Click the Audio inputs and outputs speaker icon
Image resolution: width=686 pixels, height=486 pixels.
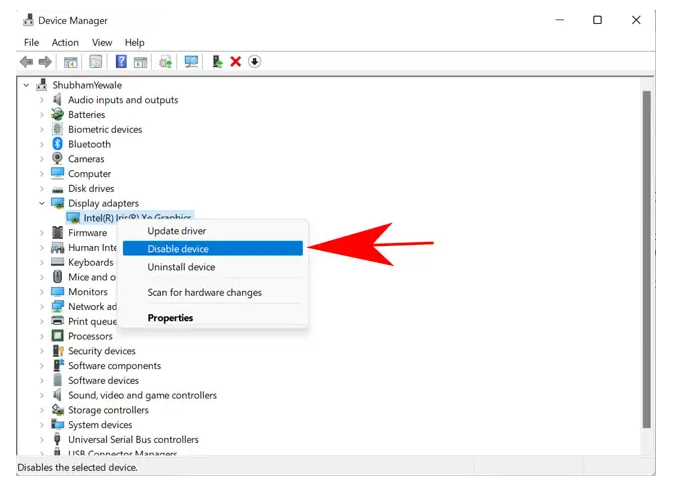tap(57, 100)
